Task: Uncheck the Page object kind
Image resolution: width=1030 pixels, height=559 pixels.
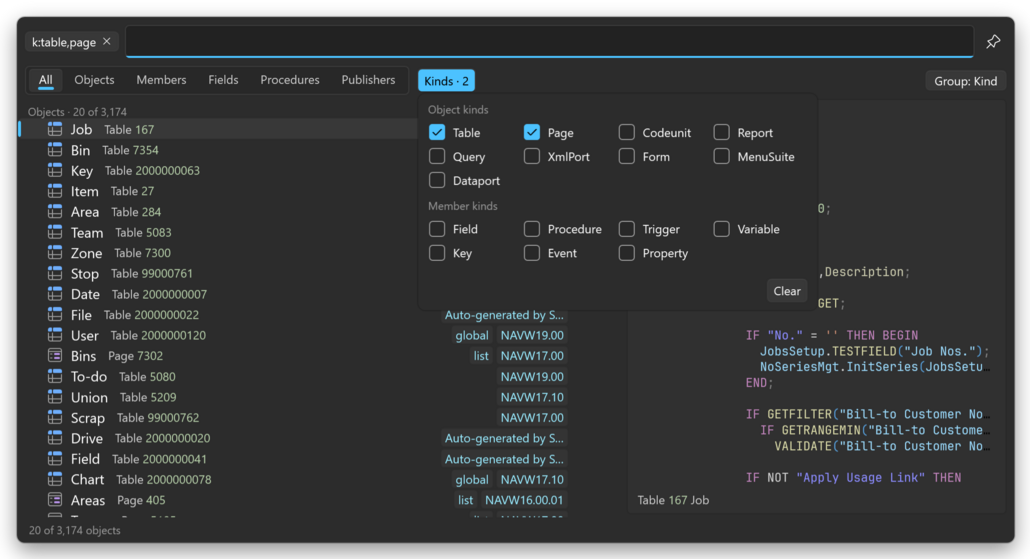Action: [x=531, y=132]
